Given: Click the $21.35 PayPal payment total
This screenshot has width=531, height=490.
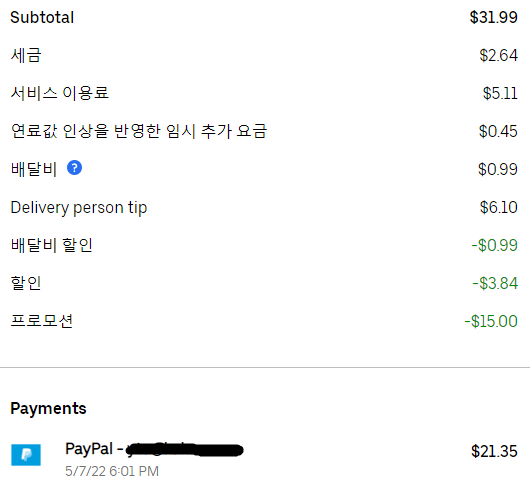Looking at the screenshot, I should [x=494, y=451].
